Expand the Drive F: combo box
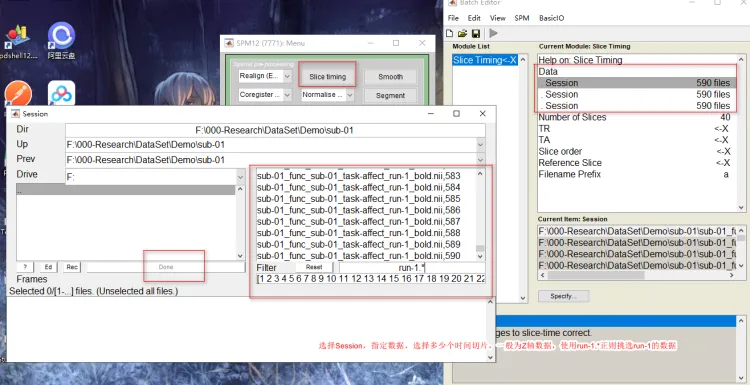 (x=241, y=177)
